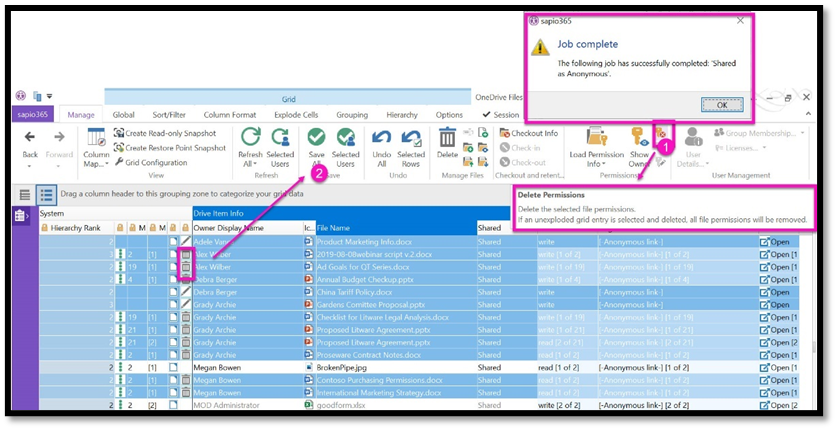
Task: Click vertical scrollbar of grid
Action: point(813,347)
